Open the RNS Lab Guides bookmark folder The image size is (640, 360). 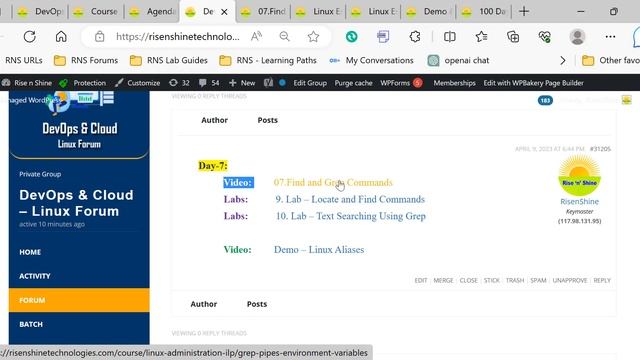click(x=169, y=60)
